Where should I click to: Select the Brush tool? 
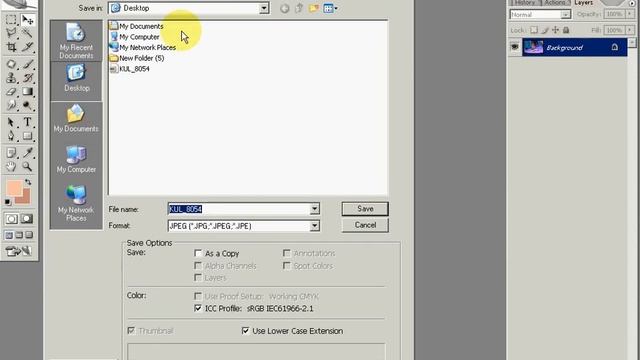click(x=27, y=64)
